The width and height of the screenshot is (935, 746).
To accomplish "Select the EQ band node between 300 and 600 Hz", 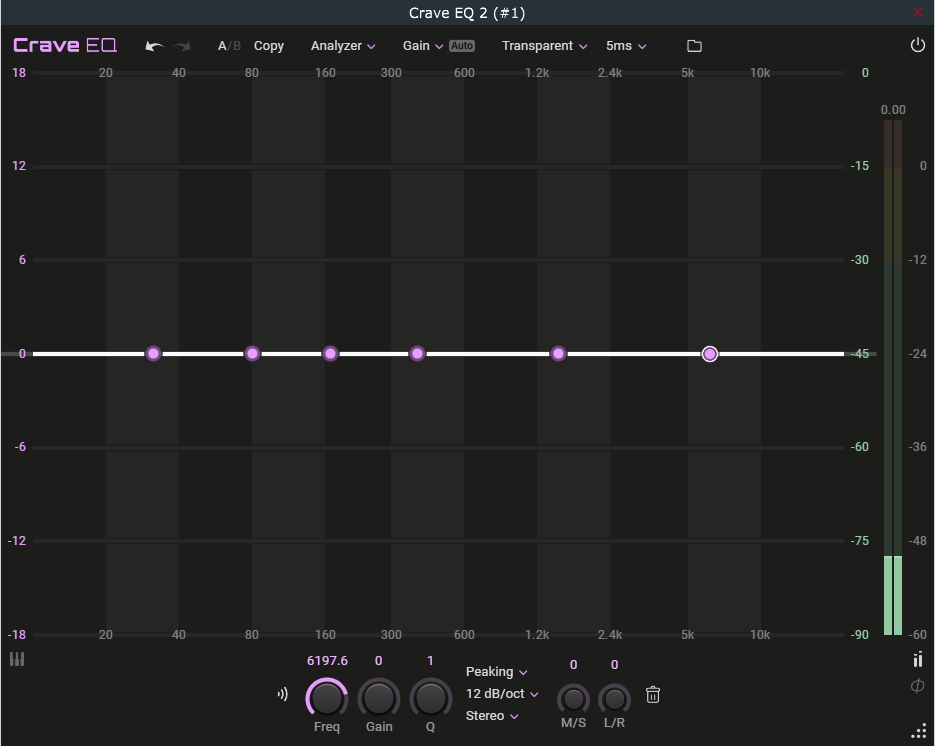I will (417, 354).
